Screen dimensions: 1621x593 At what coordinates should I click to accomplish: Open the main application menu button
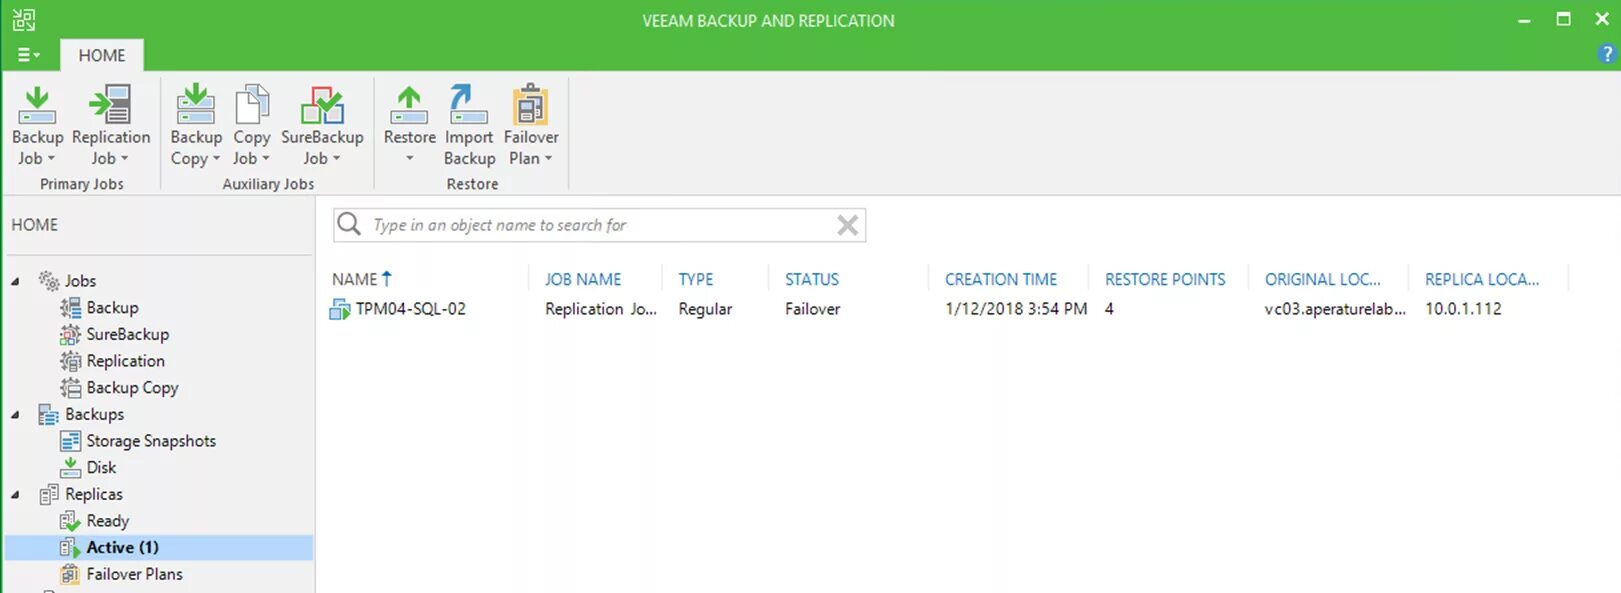tap(28, 55)
